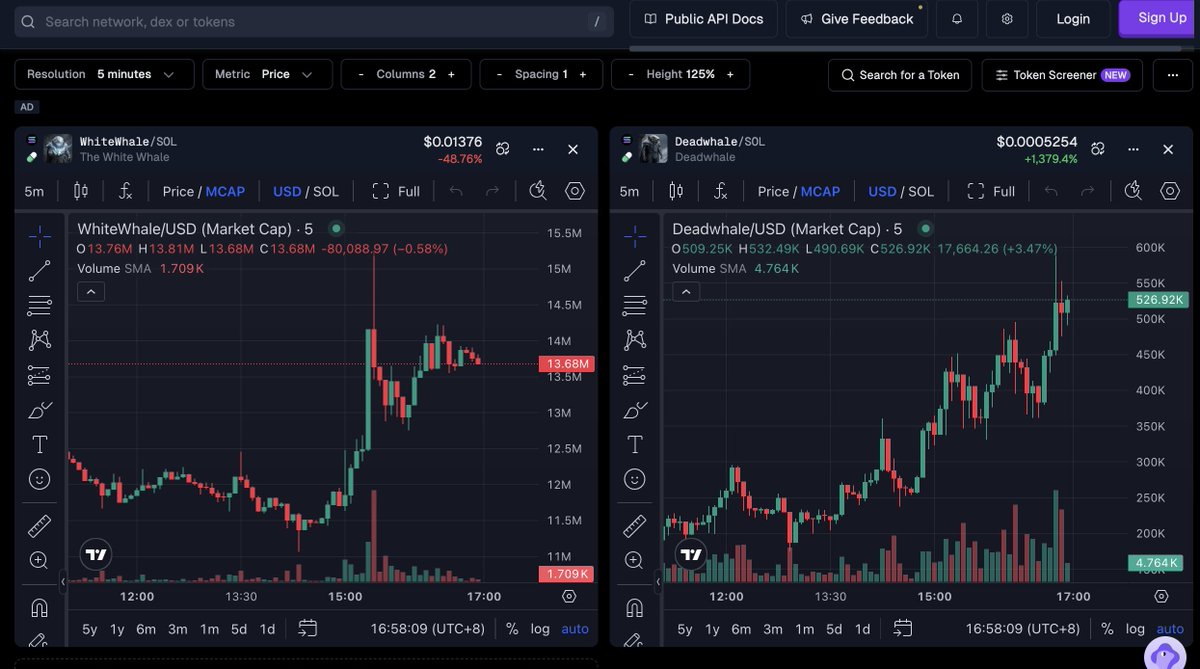Open 5m interval selector in WhiteWhale toolbar
This screenshot has width=1200, height=669.
pos(34,191)
